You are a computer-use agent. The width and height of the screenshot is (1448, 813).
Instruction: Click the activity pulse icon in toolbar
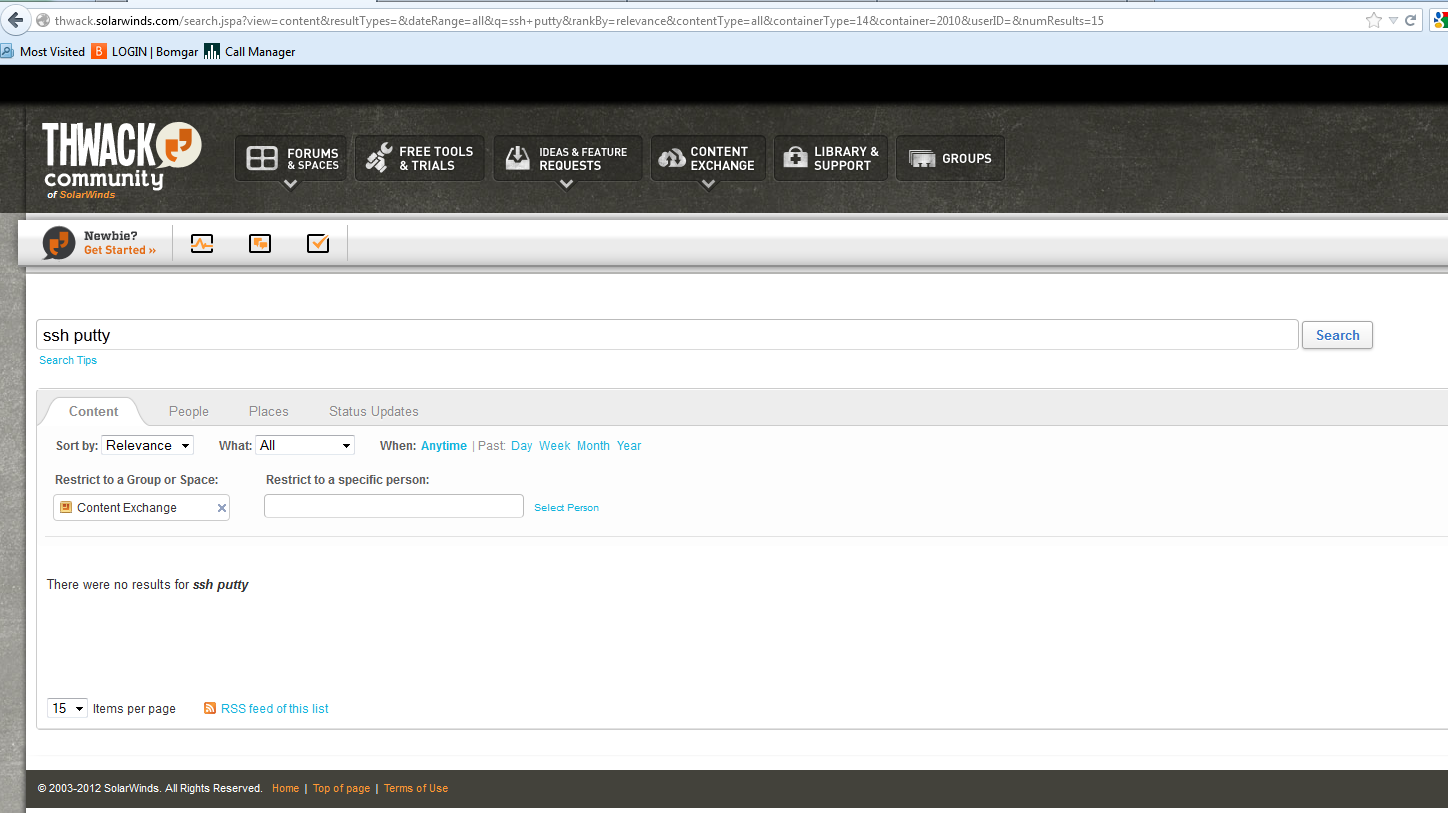coord(202,243)
